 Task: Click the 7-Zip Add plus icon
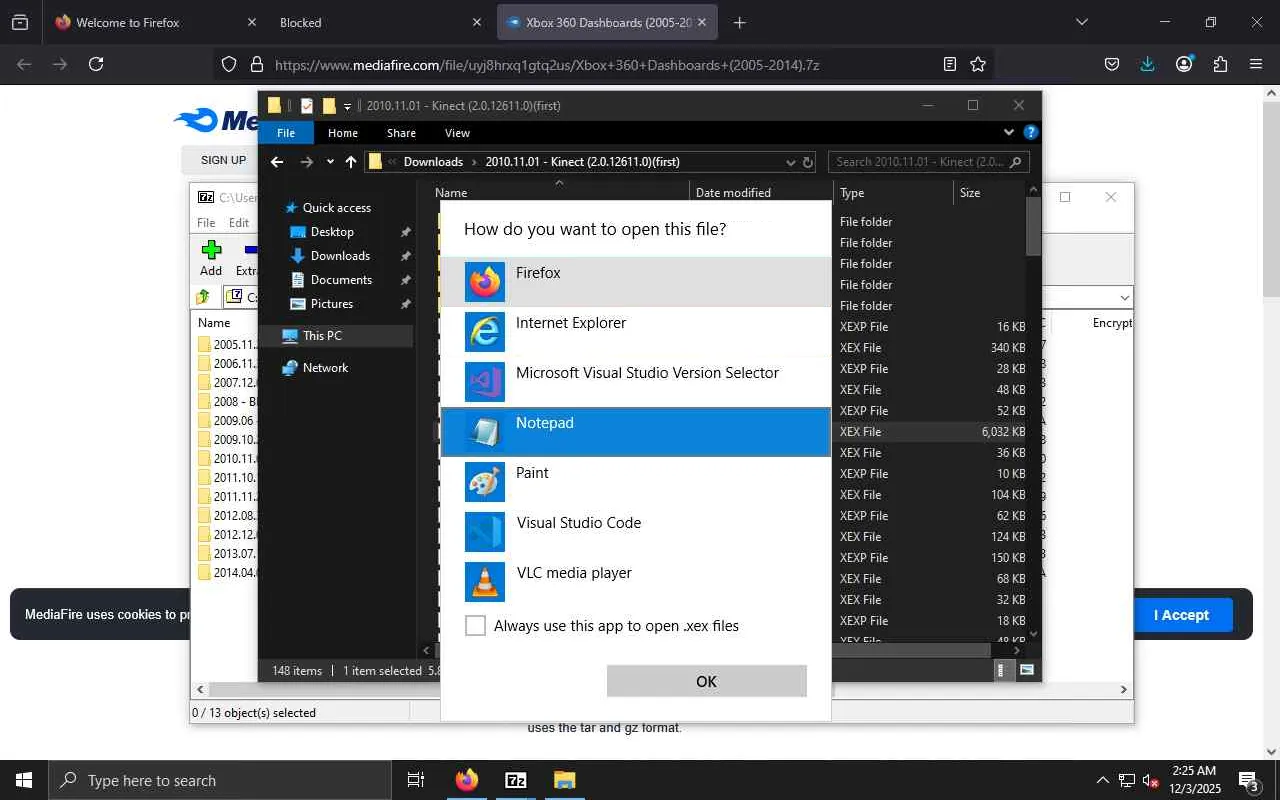(210, 250)
